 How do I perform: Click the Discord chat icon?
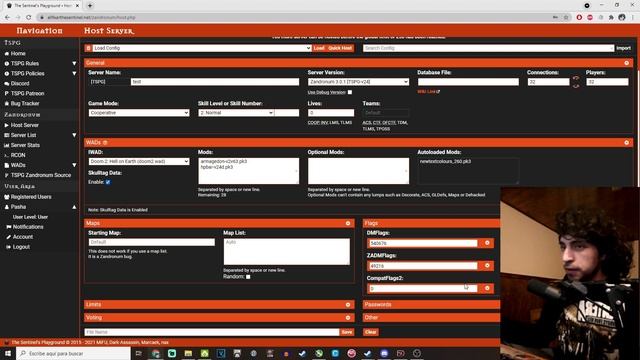[7, 83]
